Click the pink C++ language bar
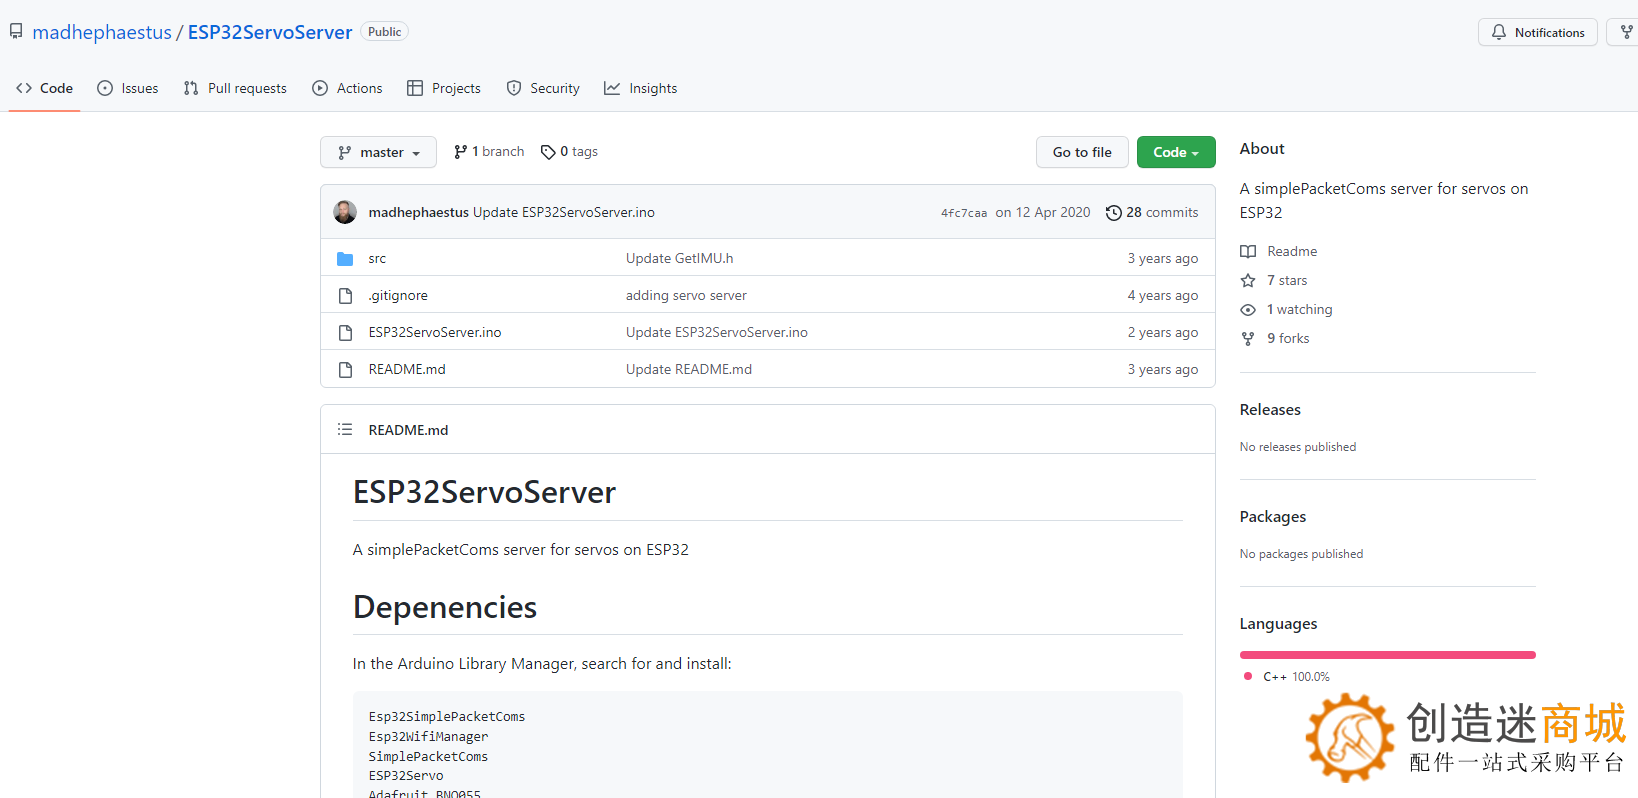 point(1388,655)
